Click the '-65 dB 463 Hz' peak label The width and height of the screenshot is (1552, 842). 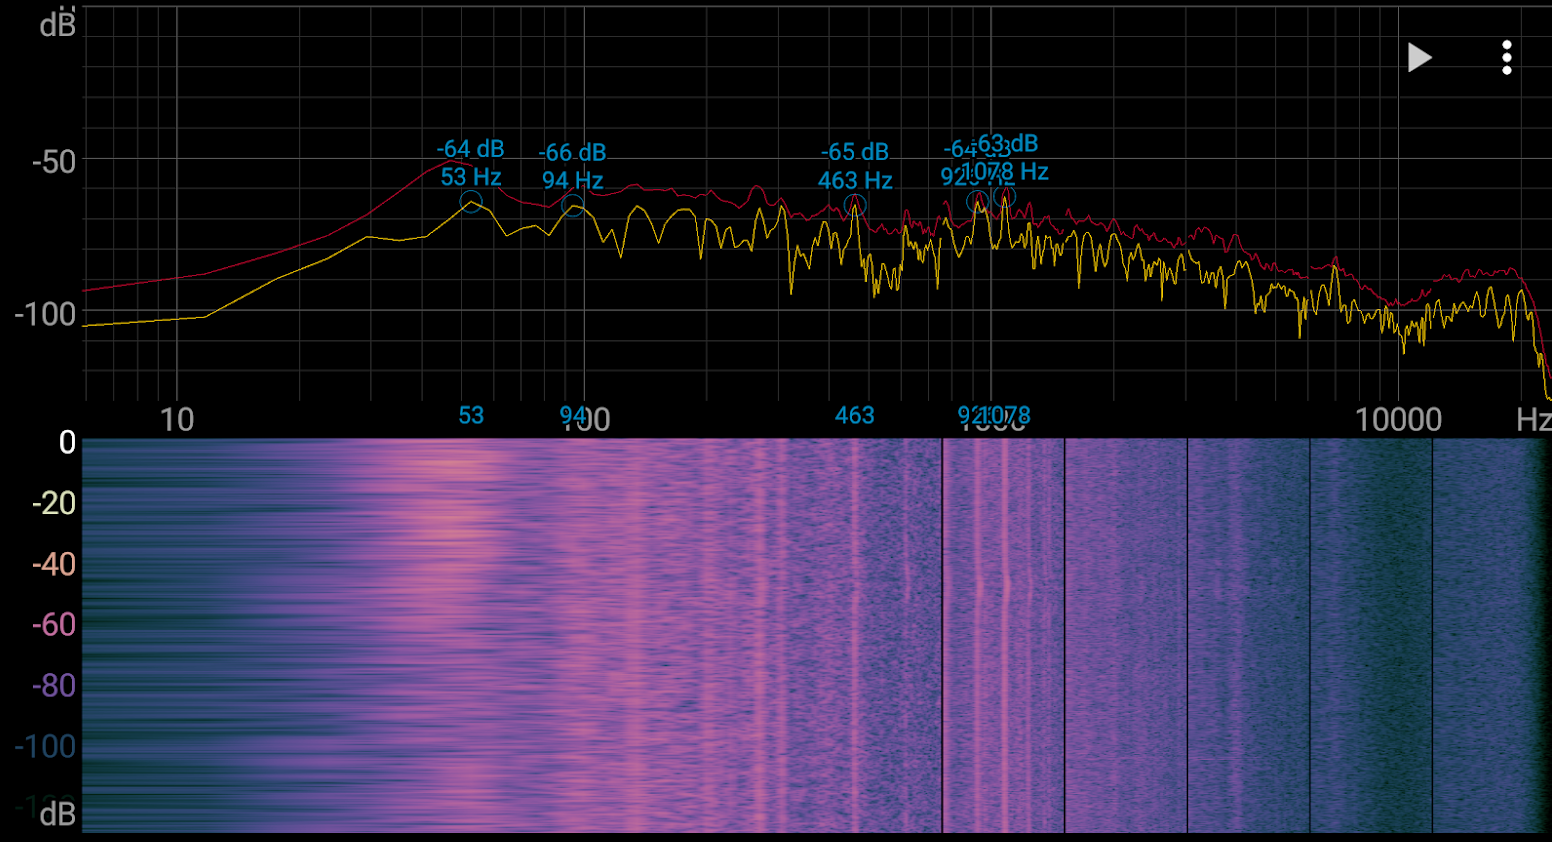coord(855,166)
